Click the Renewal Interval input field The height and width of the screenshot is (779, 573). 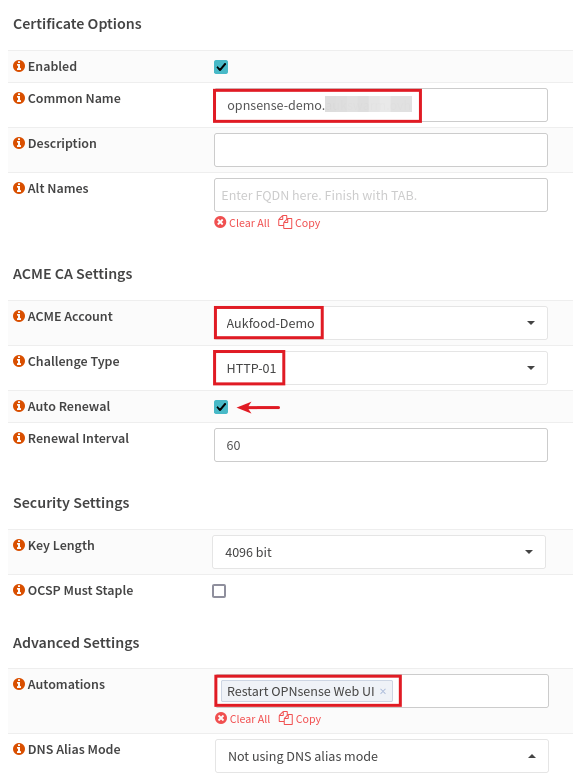click(x=381, y=445)
